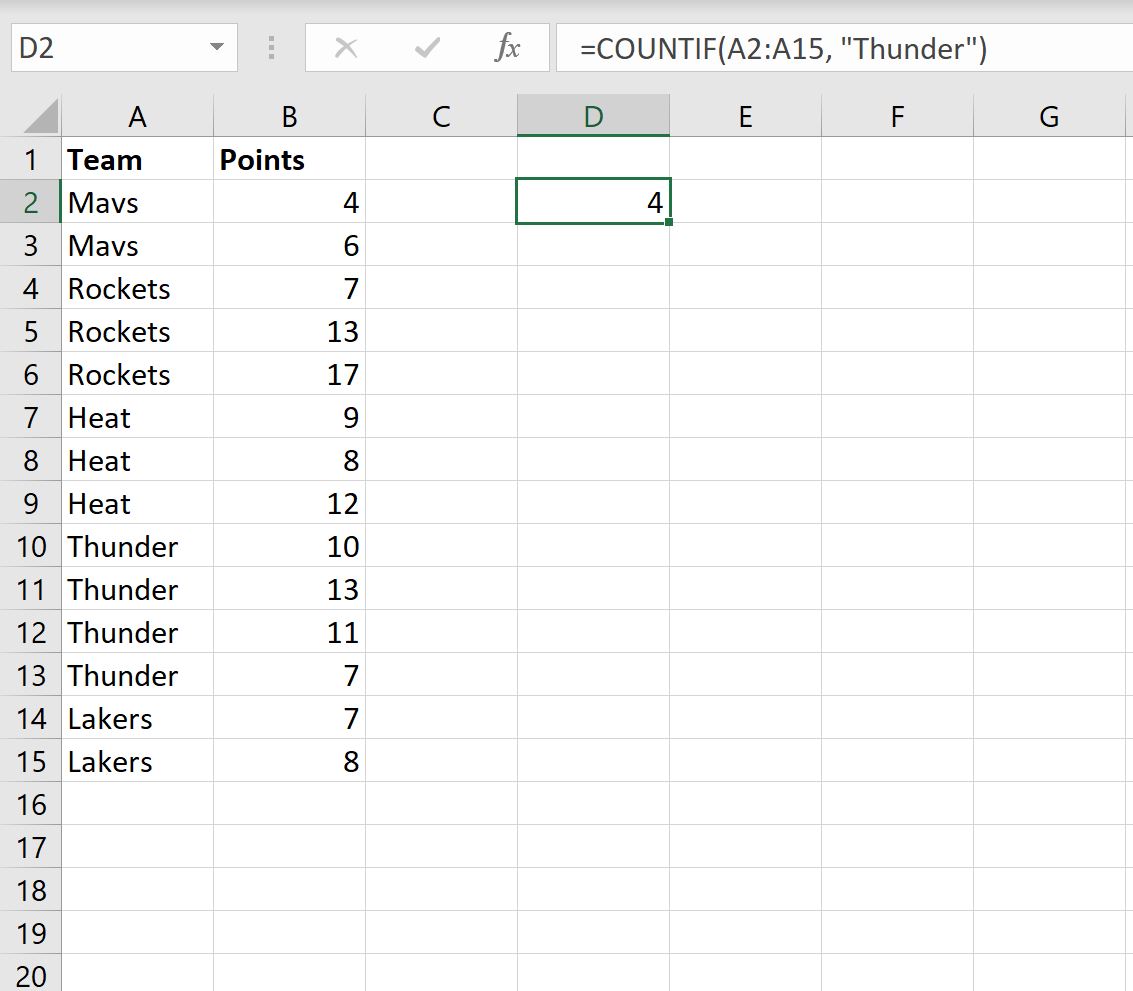The image size is (1133, 991).
Task: Select cell D2 containing the value 4
Action: (x=593, y=202)
